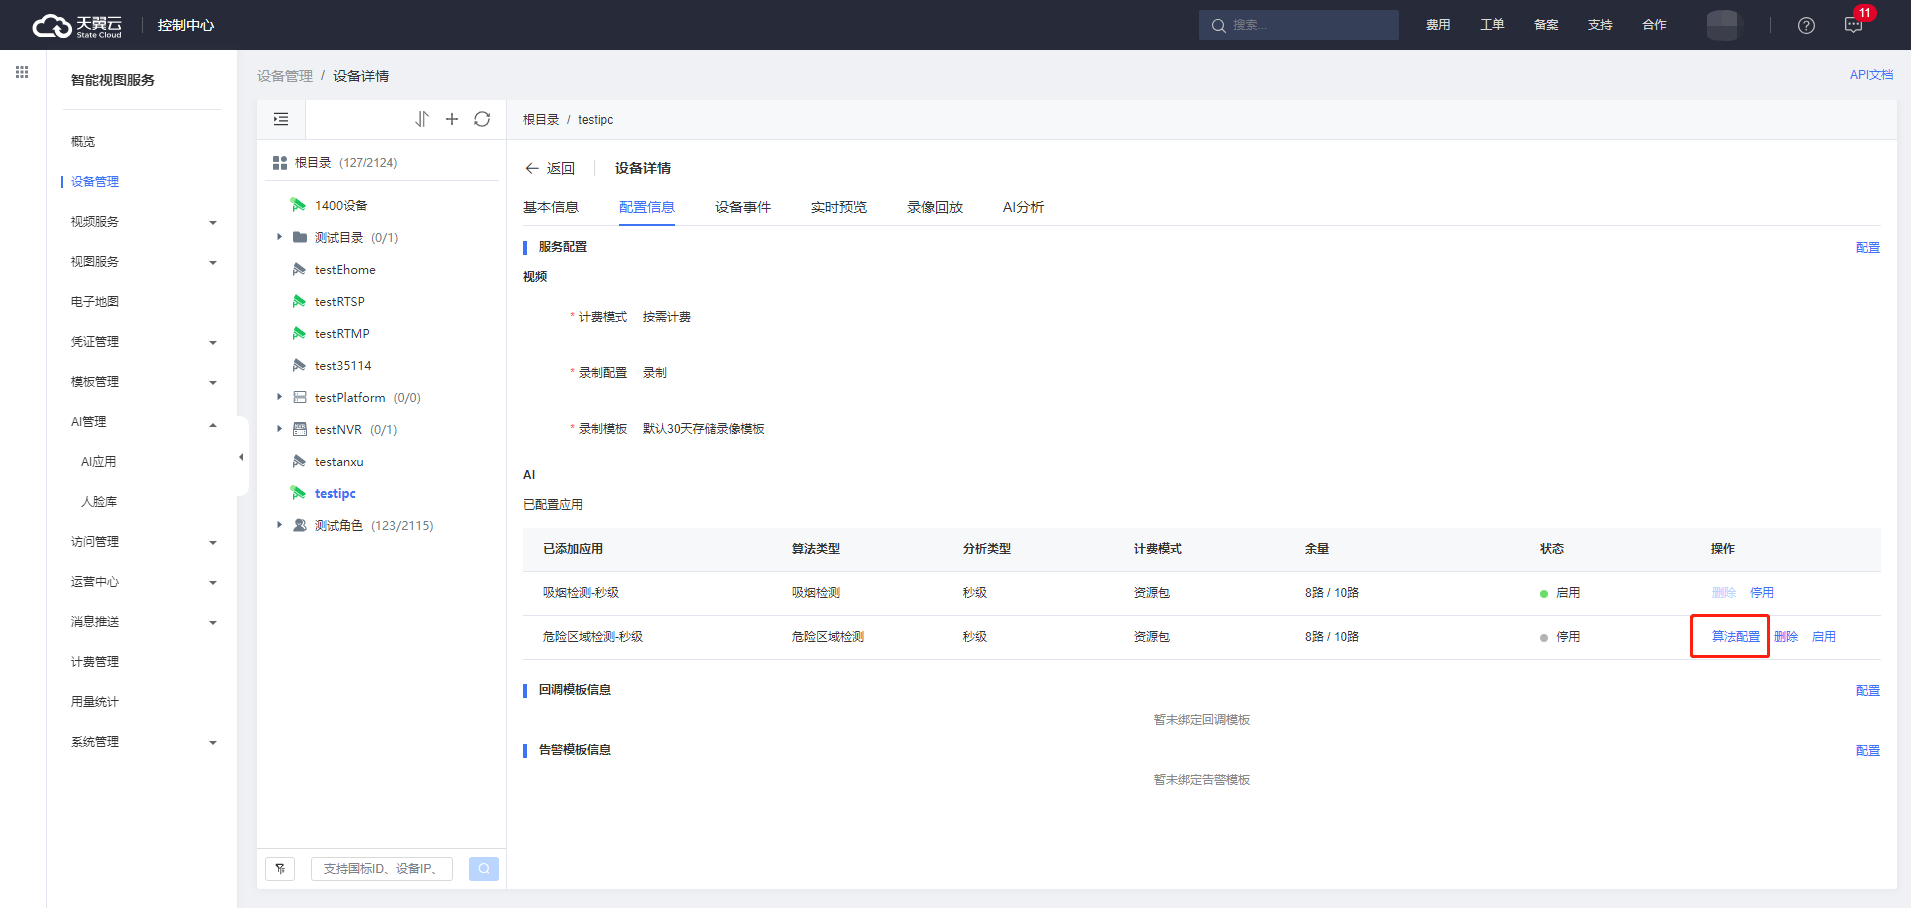This screenshot has height=908, width=1911.
Task: Collapse the left sidebar handle arrow
Action: 241,457
